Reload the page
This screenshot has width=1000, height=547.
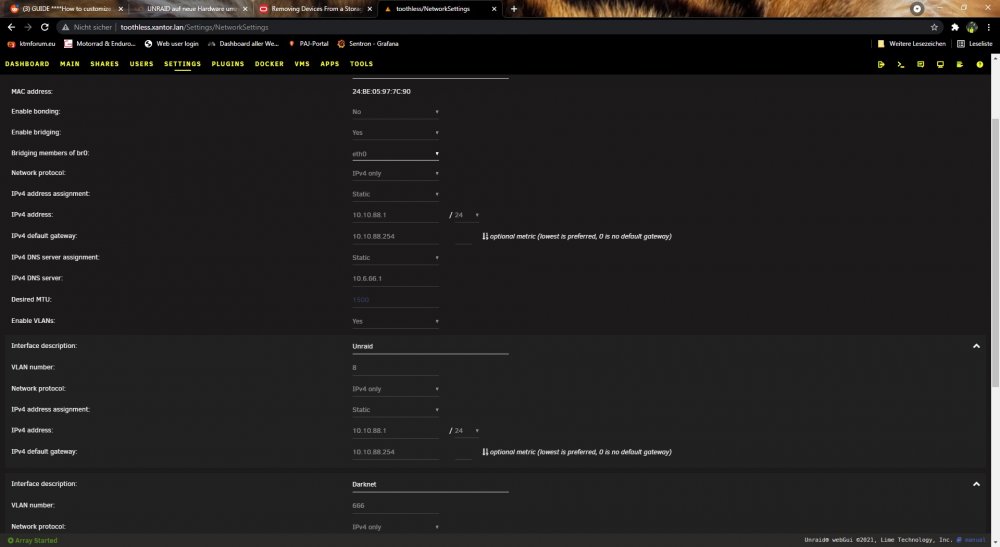click(45, 27)
